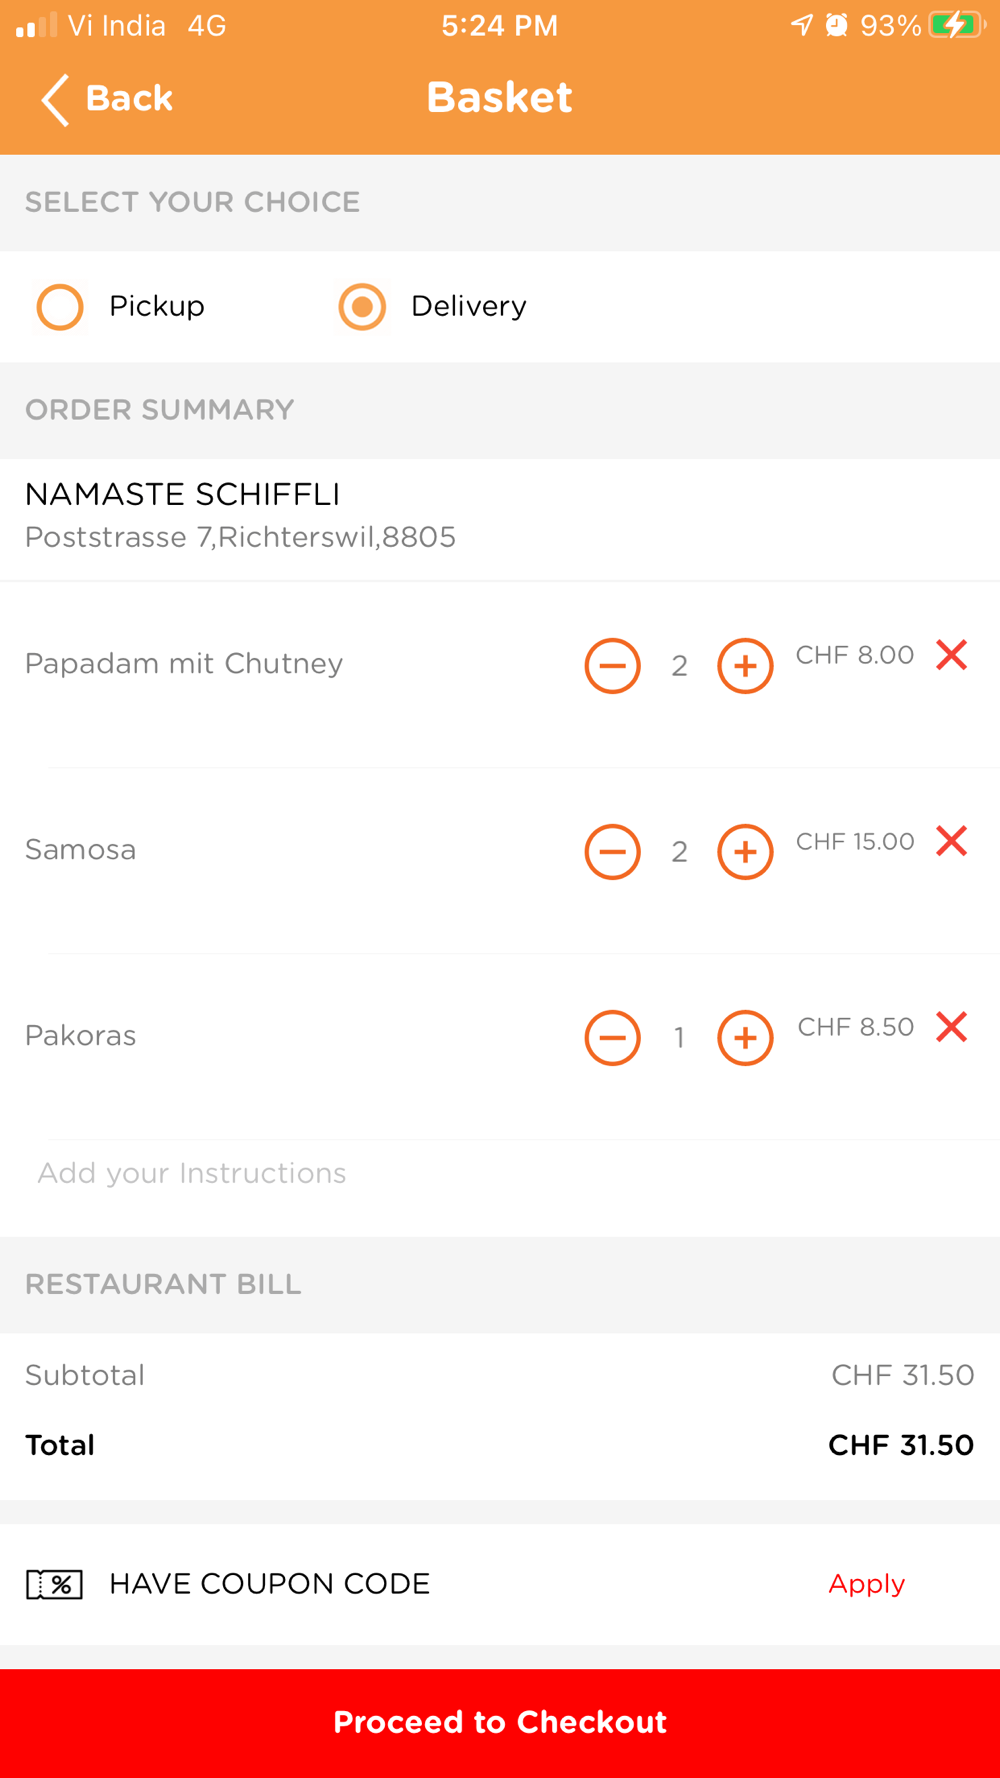The image size is (1000, 1778).
Task: Focus the Add your Instructions field
Action: pyautogui.click(x=500, y=1173)
